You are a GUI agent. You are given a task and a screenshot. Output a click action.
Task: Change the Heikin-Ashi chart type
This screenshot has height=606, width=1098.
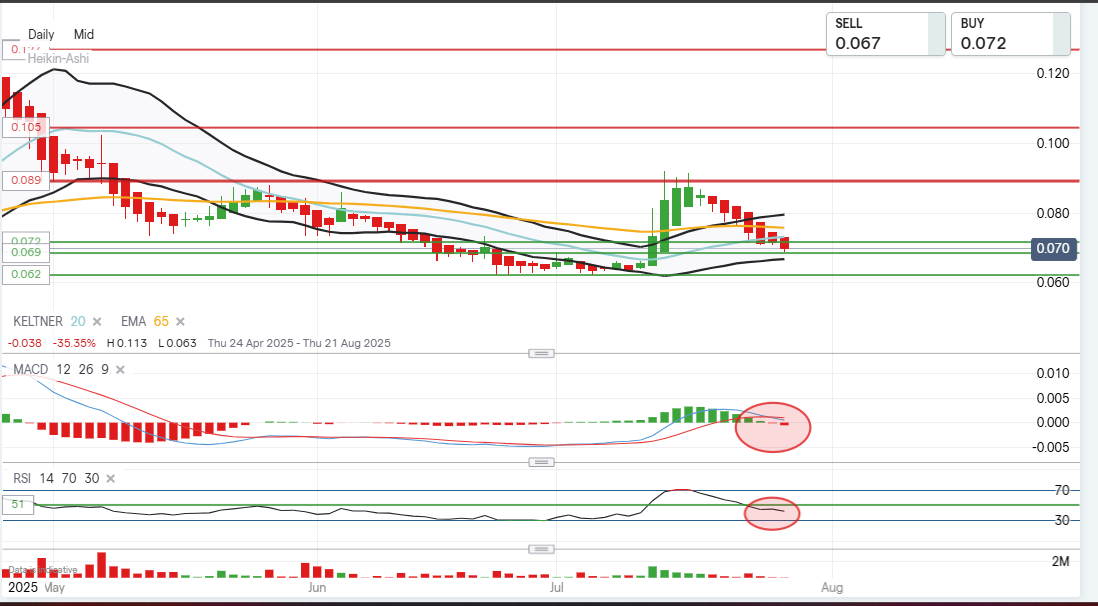pyautogui.click(x=57, y=59)
